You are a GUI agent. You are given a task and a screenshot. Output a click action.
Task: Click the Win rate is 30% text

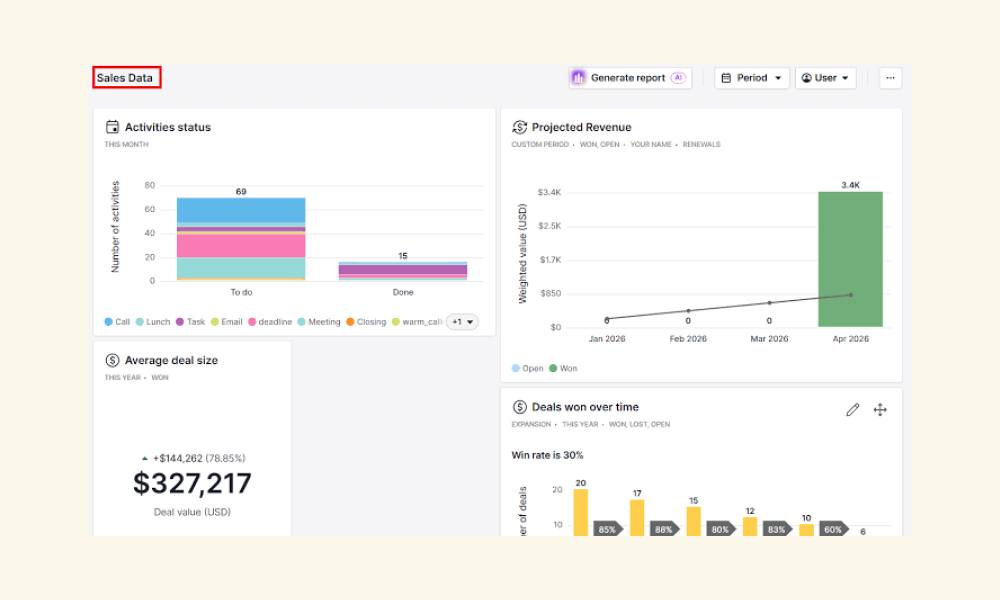547,455
